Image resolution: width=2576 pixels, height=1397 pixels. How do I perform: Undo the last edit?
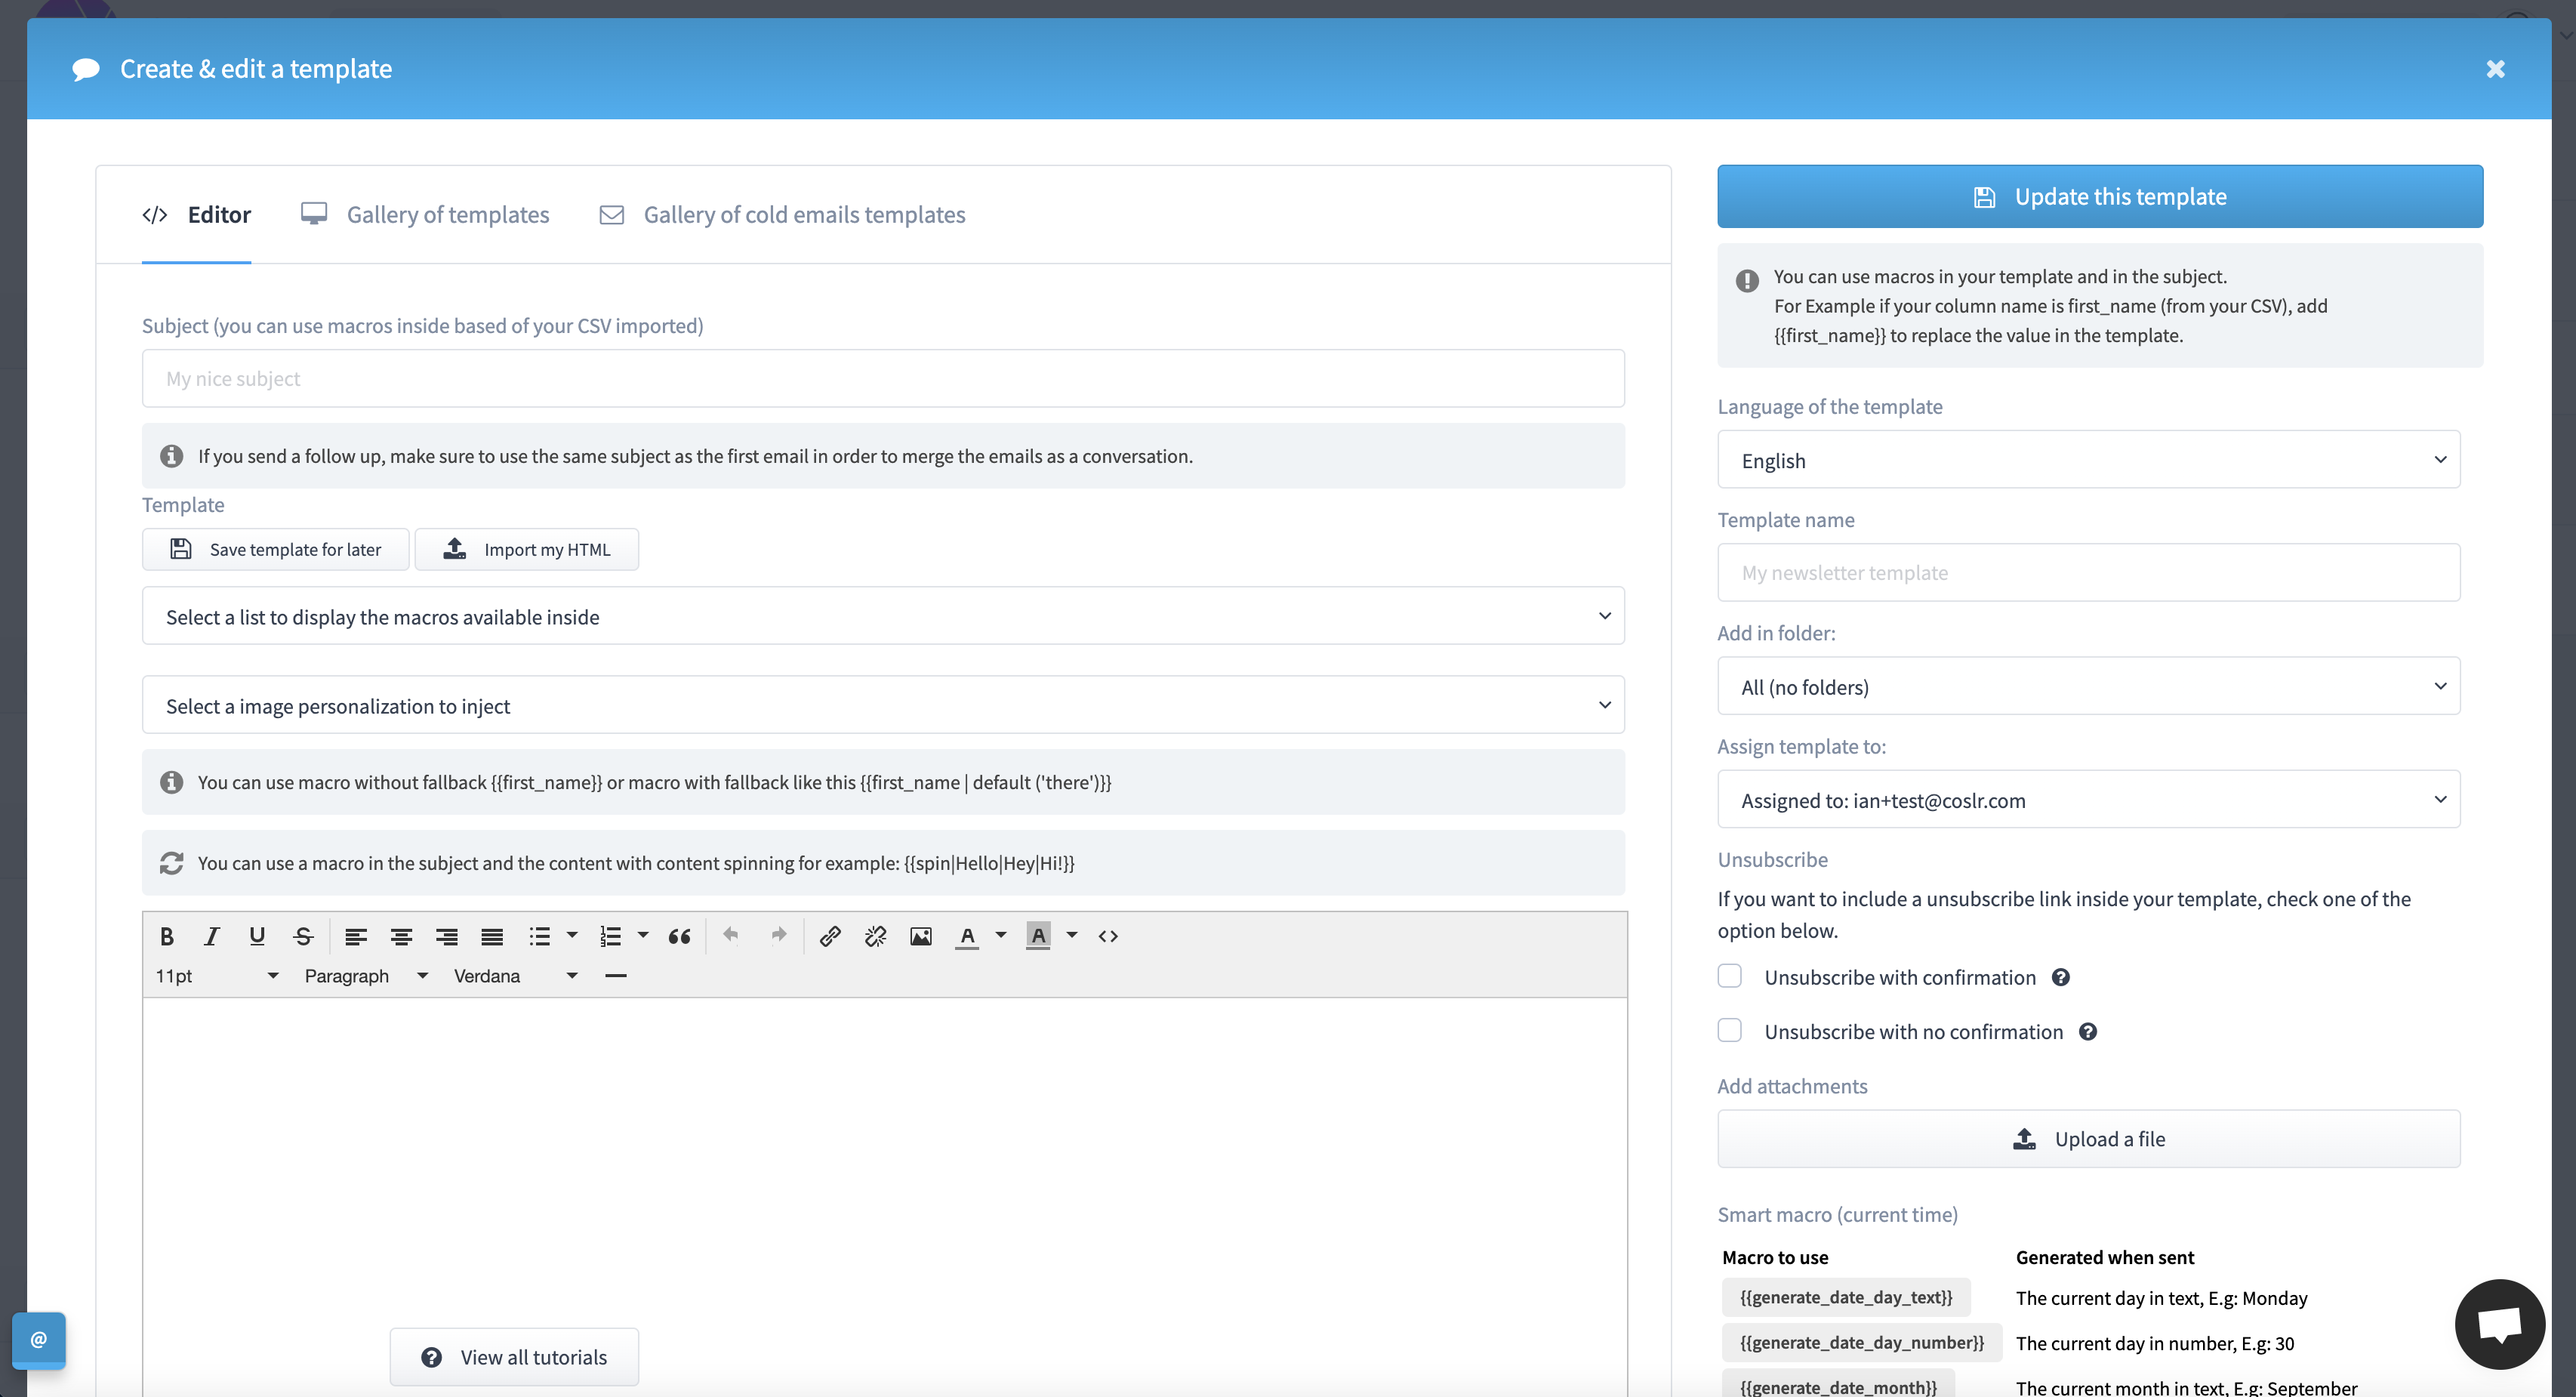(x=731, y=934)
